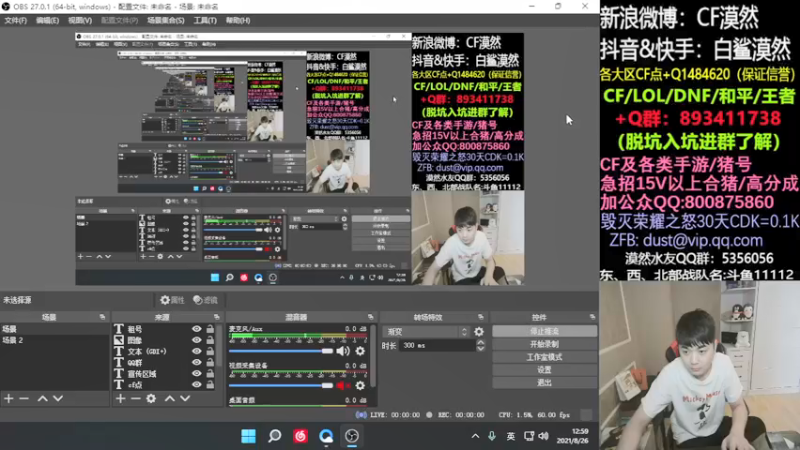The width and height of the screenshot is (800, 450).
Task: Open Windows search from the taskbar
Action: click(274, 436)
